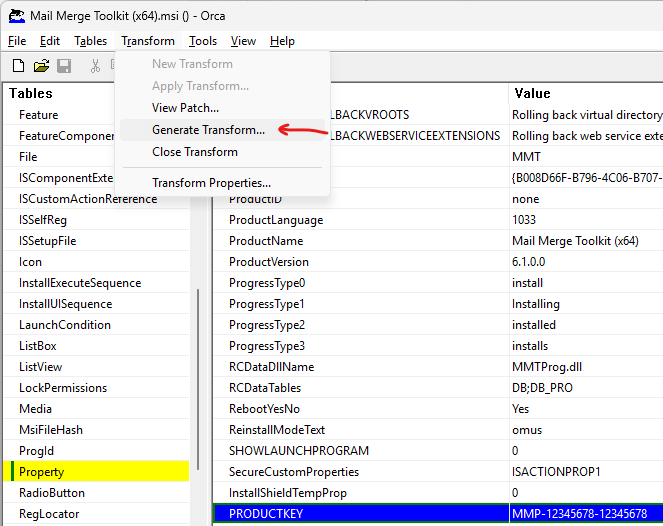Click the SecureCustomProperties property cell
663x526 pixels.
tap(361, 472)
